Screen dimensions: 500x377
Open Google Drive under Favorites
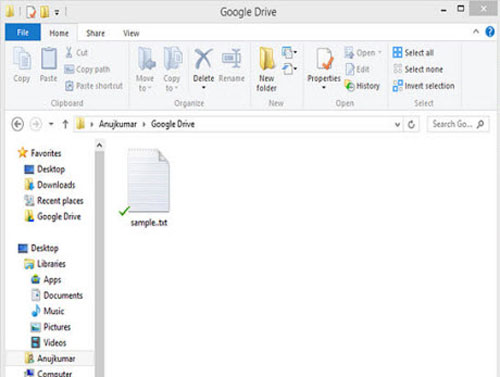[53, 216]
